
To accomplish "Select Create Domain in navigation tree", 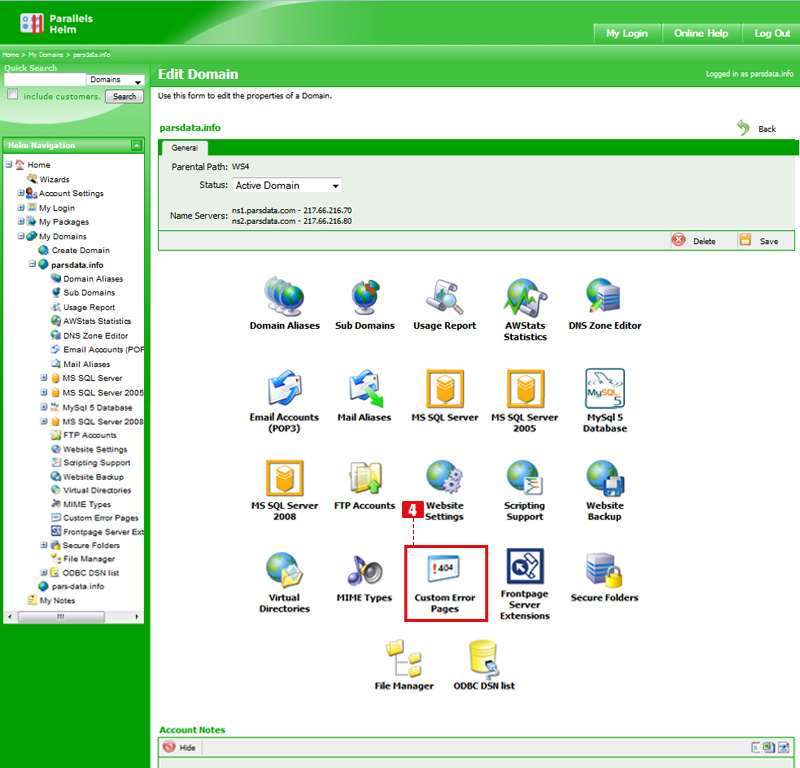I will click(x=81, y=250).
